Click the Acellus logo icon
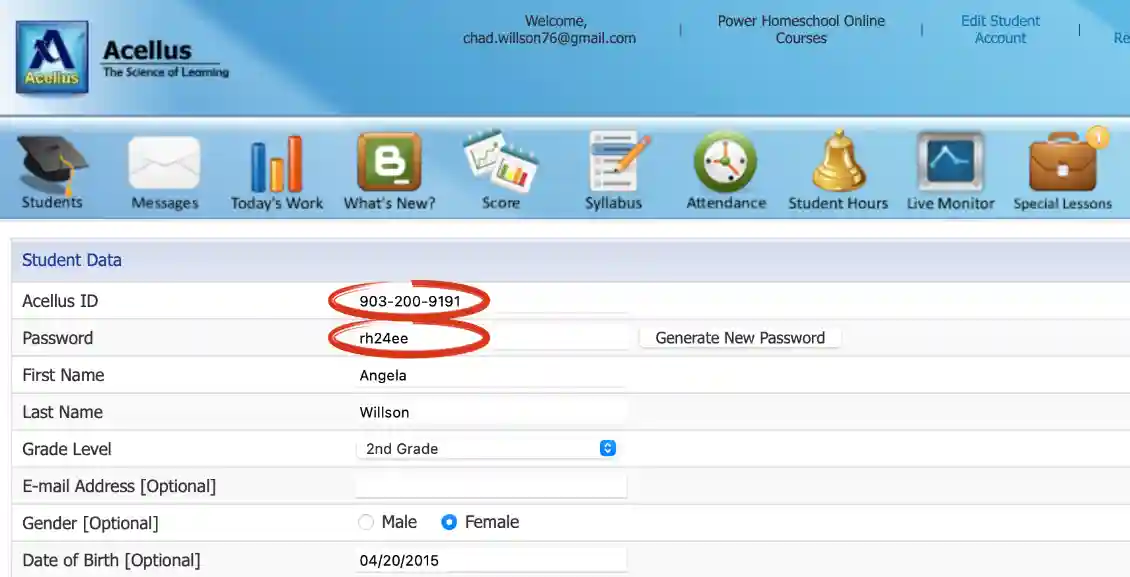Viewport: 1130px width, 577px height. point(52,57)
